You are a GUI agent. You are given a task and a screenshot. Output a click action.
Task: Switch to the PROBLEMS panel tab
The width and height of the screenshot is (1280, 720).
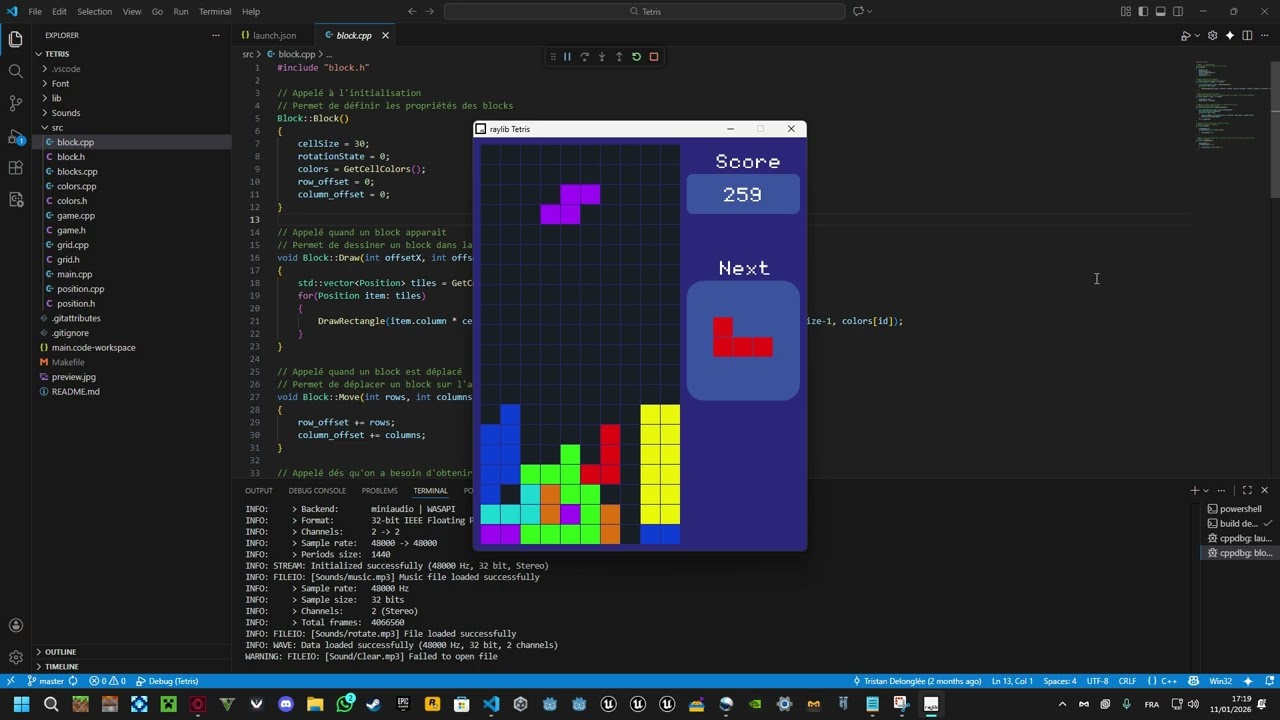[379, 490]
